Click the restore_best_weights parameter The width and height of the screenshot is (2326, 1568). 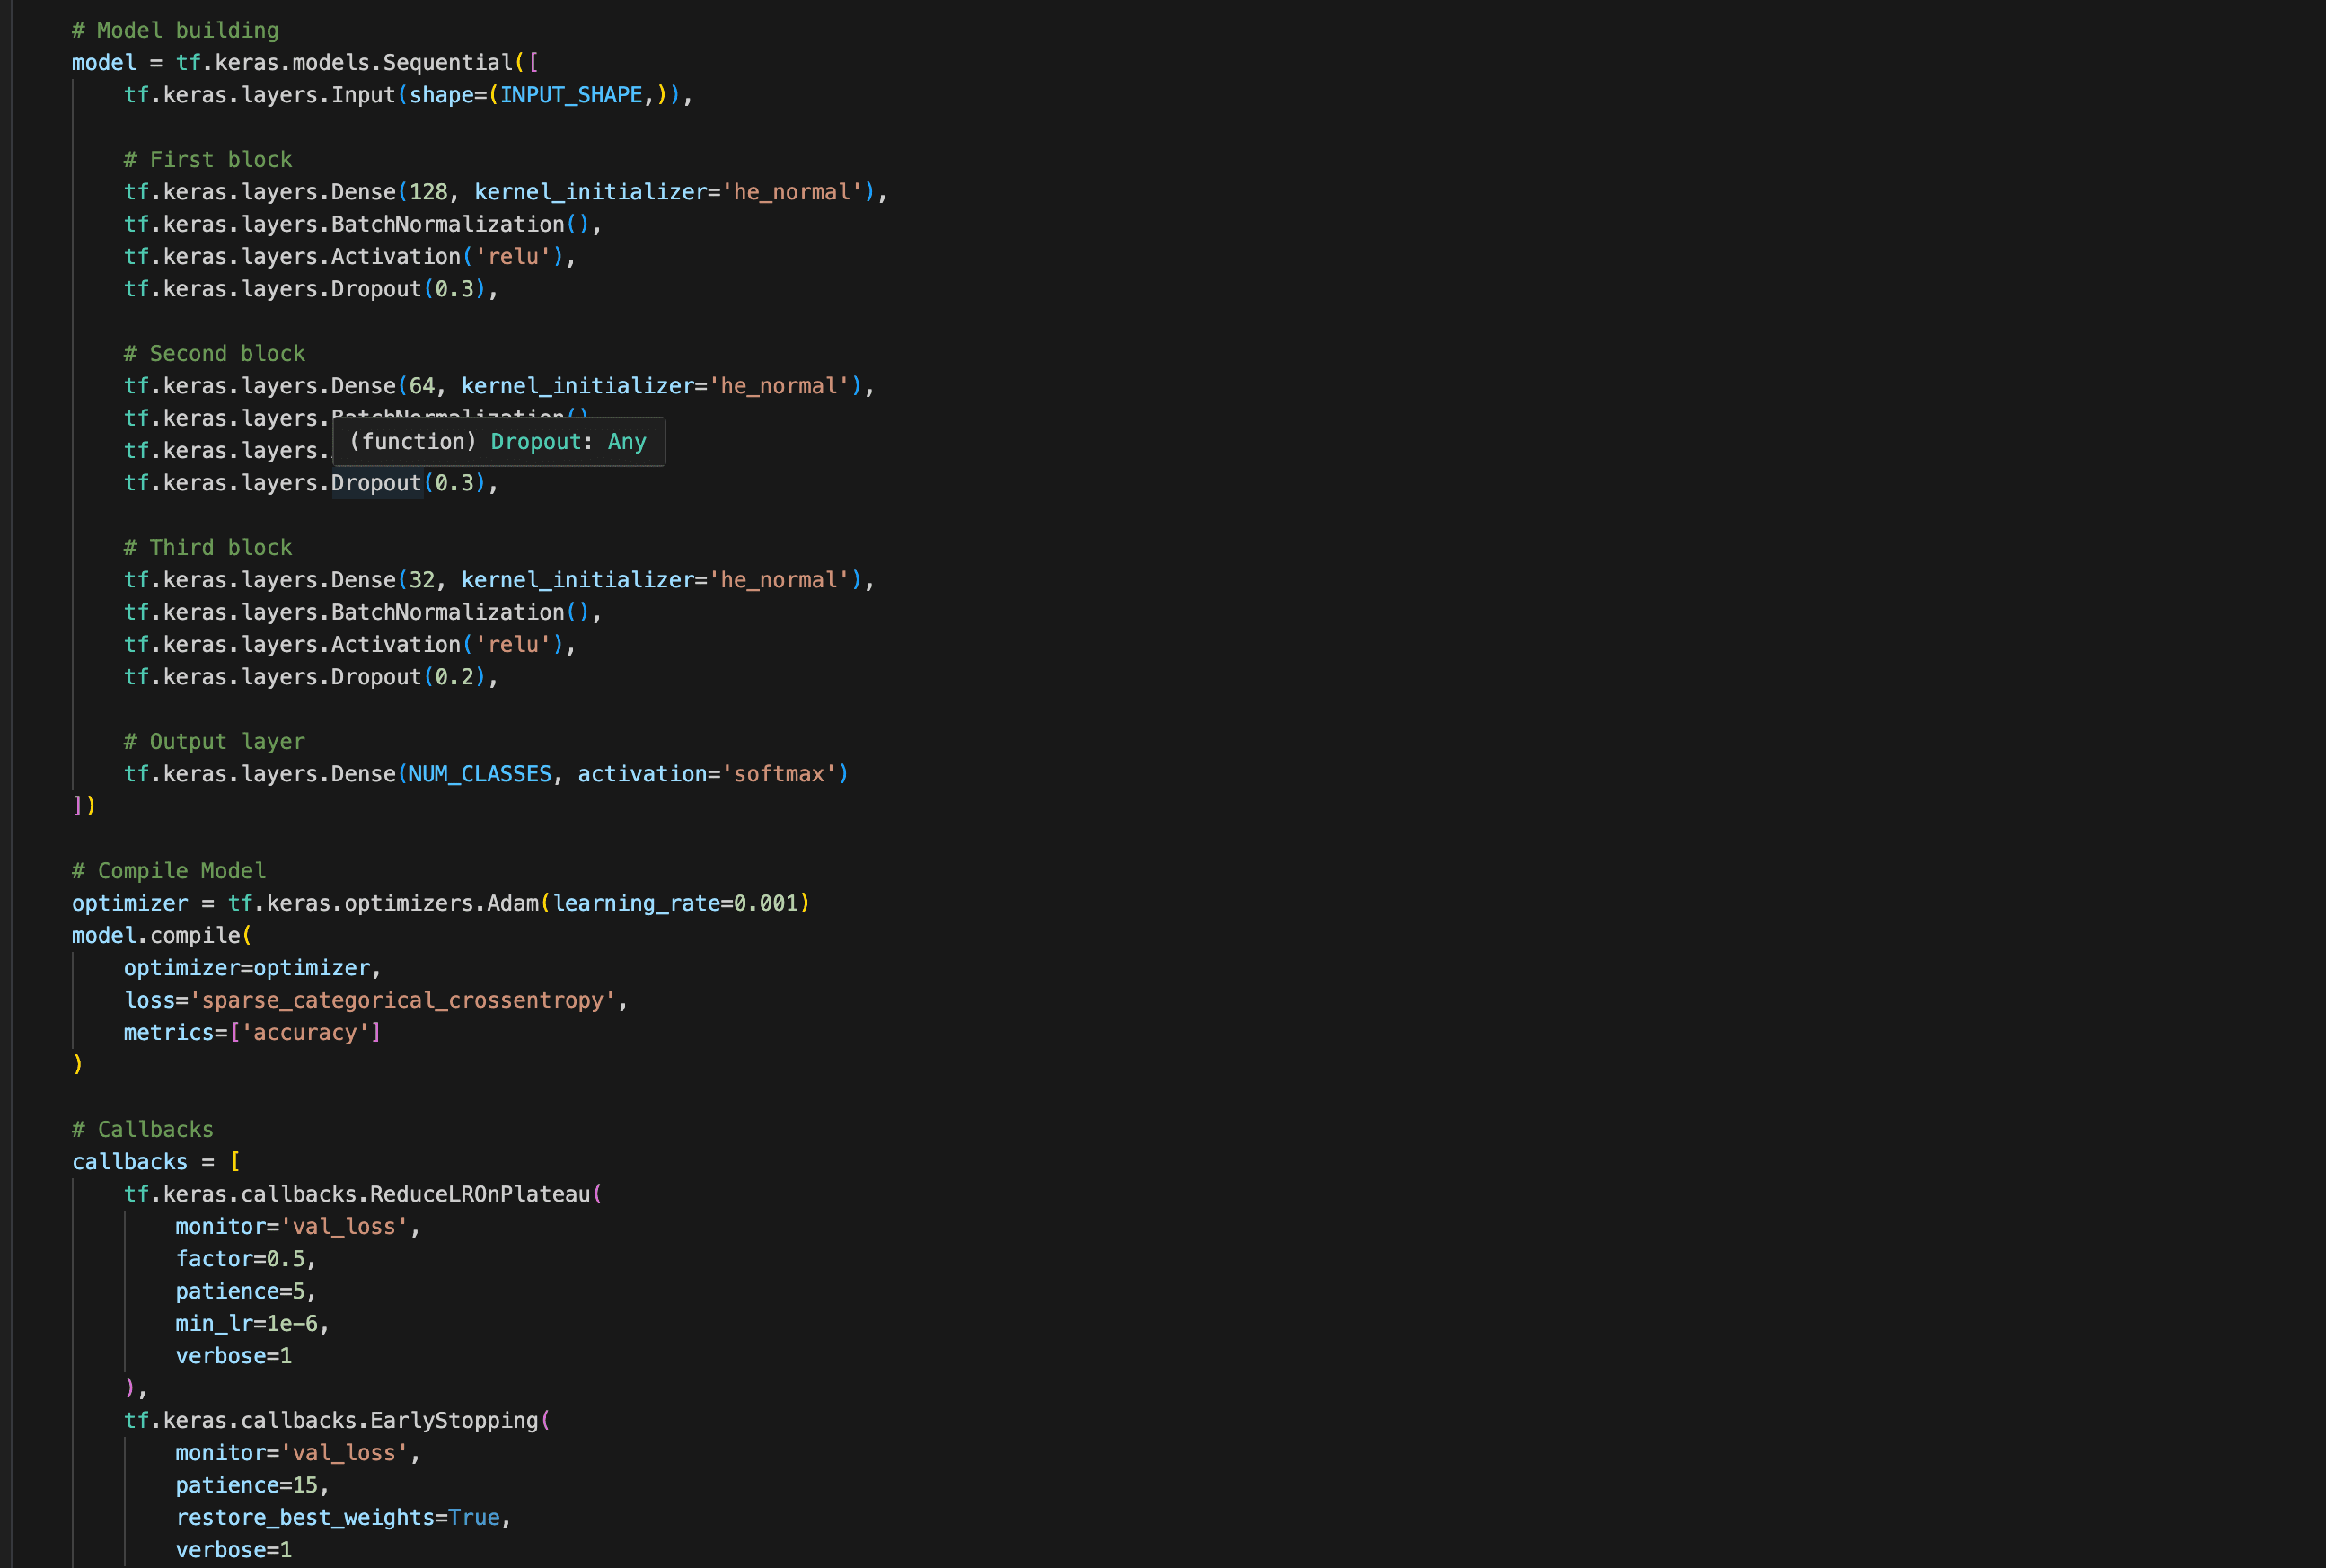click(305, 1517)
